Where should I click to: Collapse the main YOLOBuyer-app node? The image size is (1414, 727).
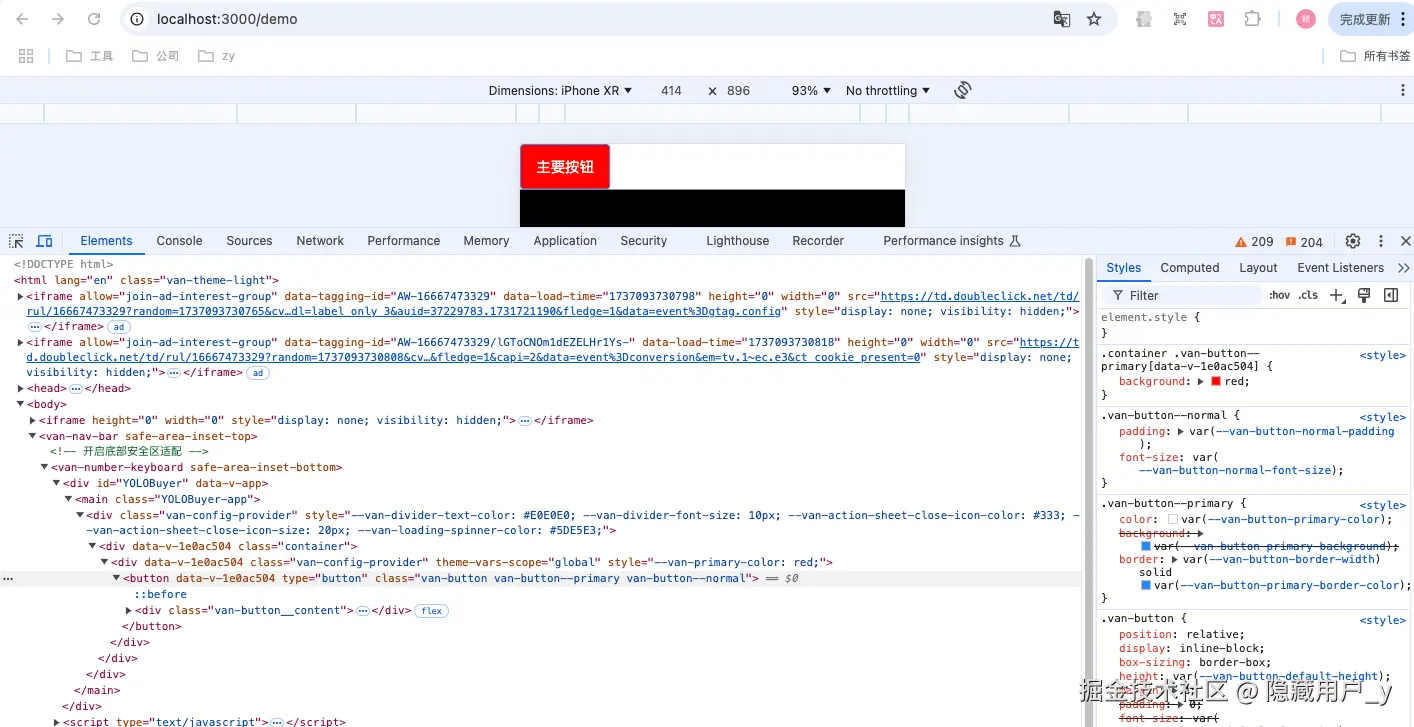(x=69, y=499)
